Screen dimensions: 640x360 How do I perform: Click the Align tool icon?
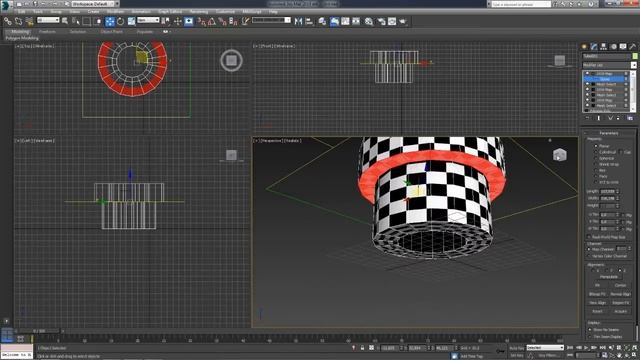(309, 21)
